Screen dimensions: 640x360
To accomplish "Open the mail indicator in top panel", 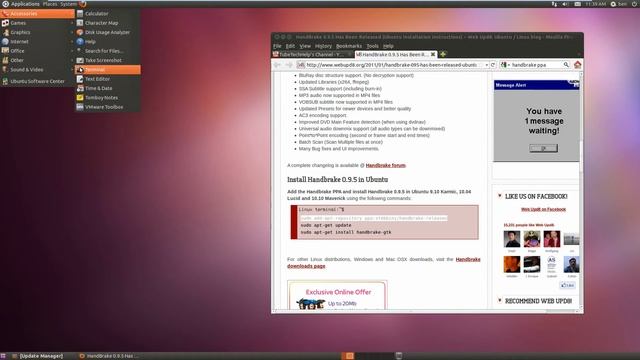I will (577, 4).
